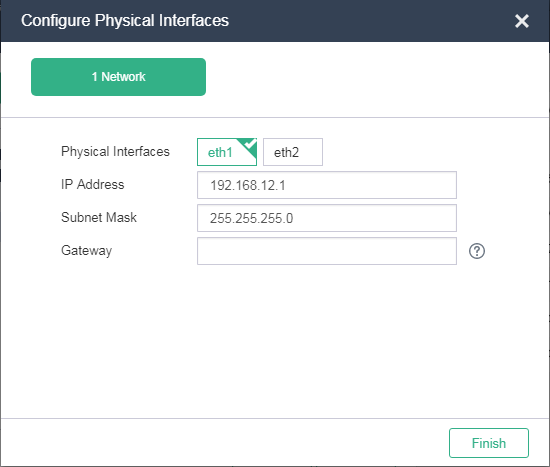This screenshot has height=467, width=550.
Task: Focus the IP Address input field
Action: 327,185
